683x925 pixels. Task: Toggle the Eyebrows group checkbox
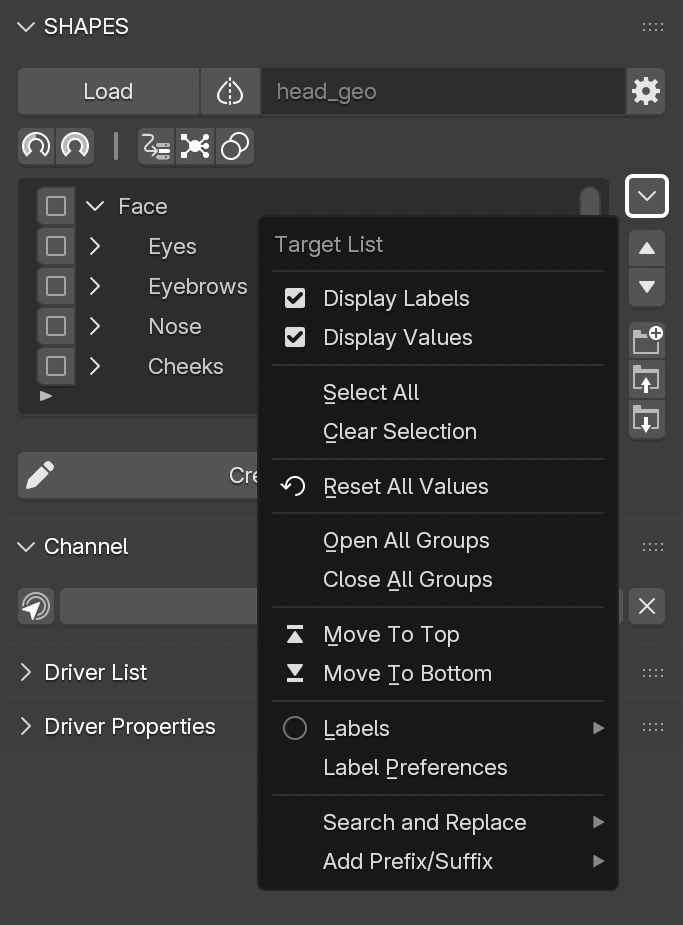pyautogui.click(x=56, y=286)
